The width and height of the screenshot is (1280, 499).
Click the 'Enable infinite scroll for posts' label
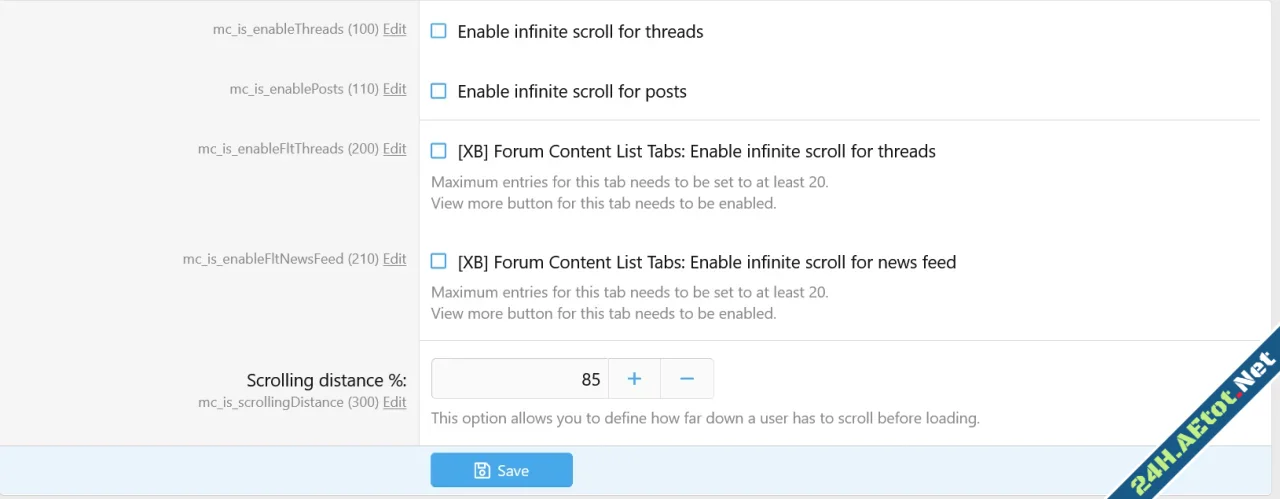pos(572,92)
